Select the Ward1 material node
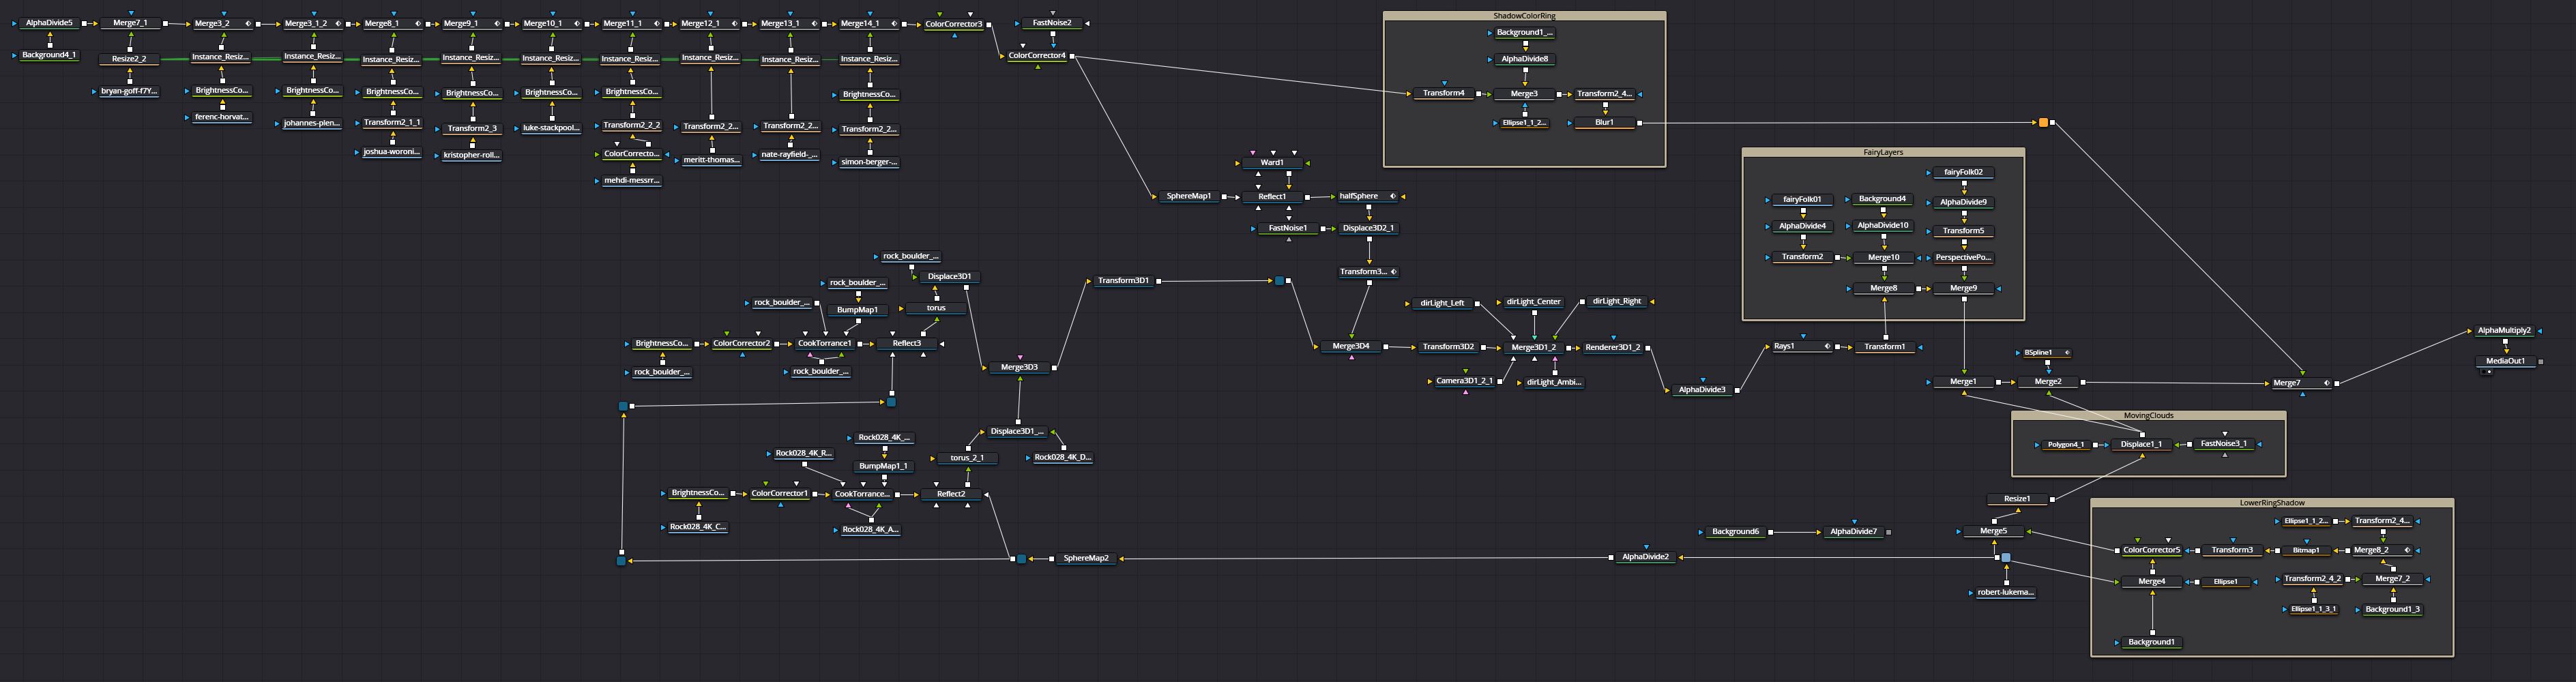The image size is (2576, 682). (x=1272, y=162)
